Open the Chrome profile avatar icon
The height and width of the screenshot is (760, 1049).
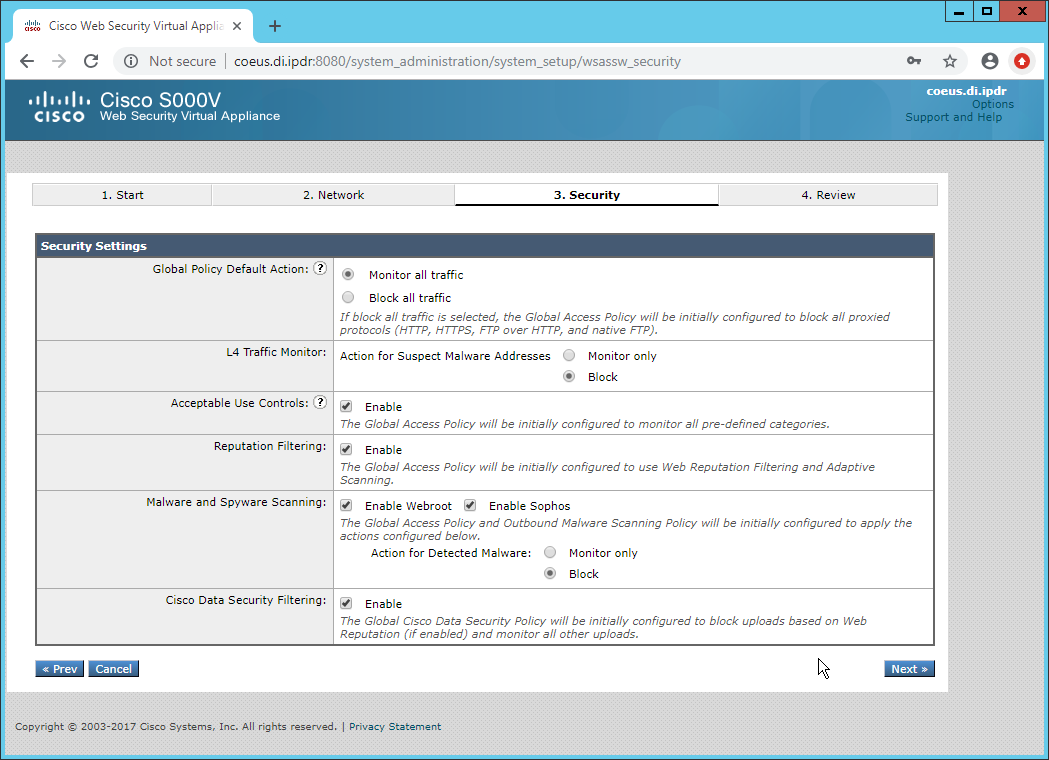[x=989, y=62]
